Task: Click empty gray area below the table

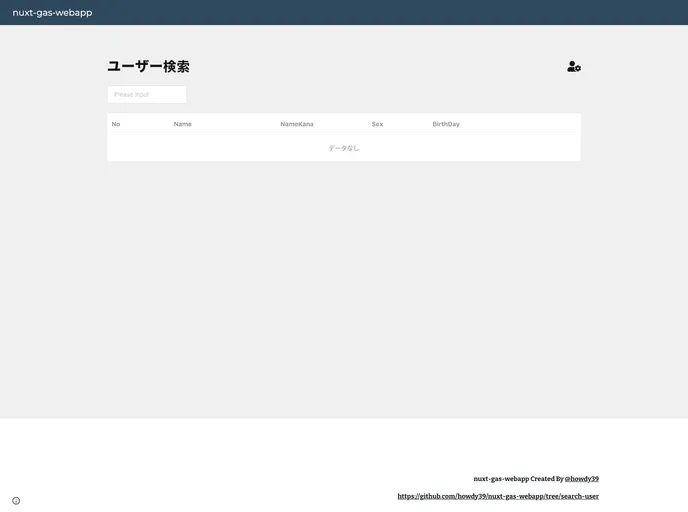Action: point(344,290)
